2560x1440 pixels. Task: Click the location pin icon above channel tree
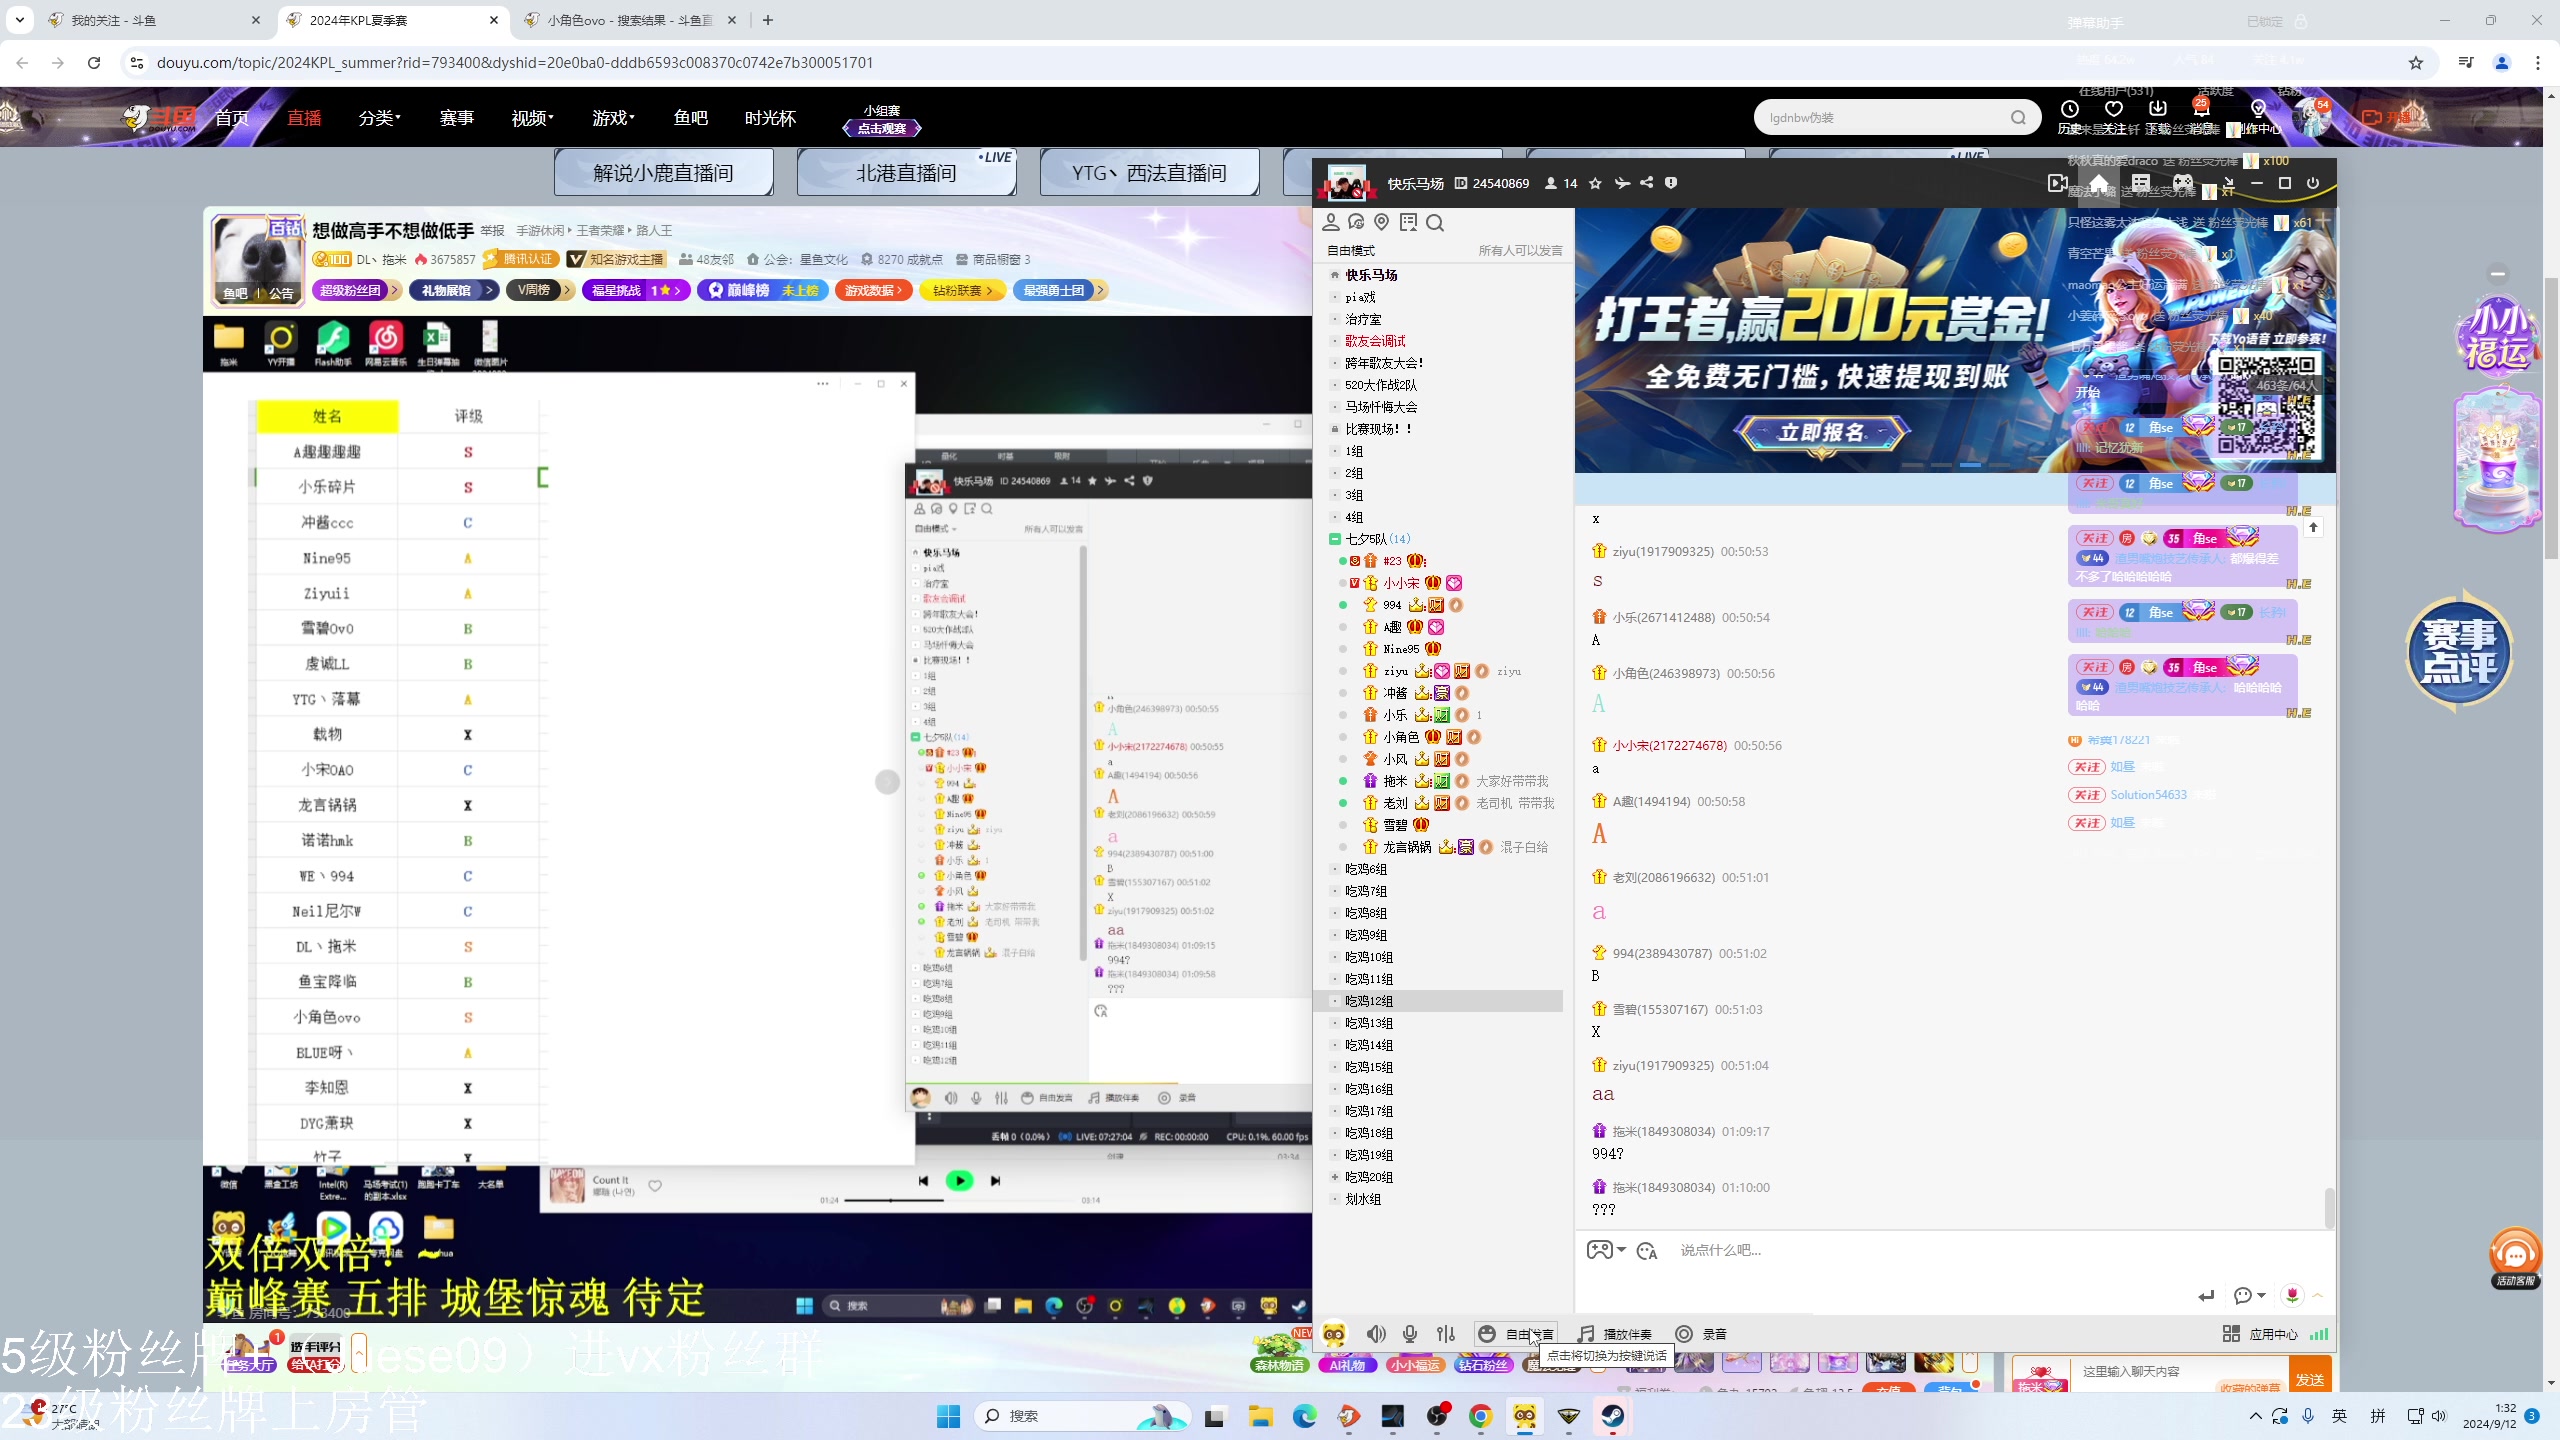(x=1382, y=222)
